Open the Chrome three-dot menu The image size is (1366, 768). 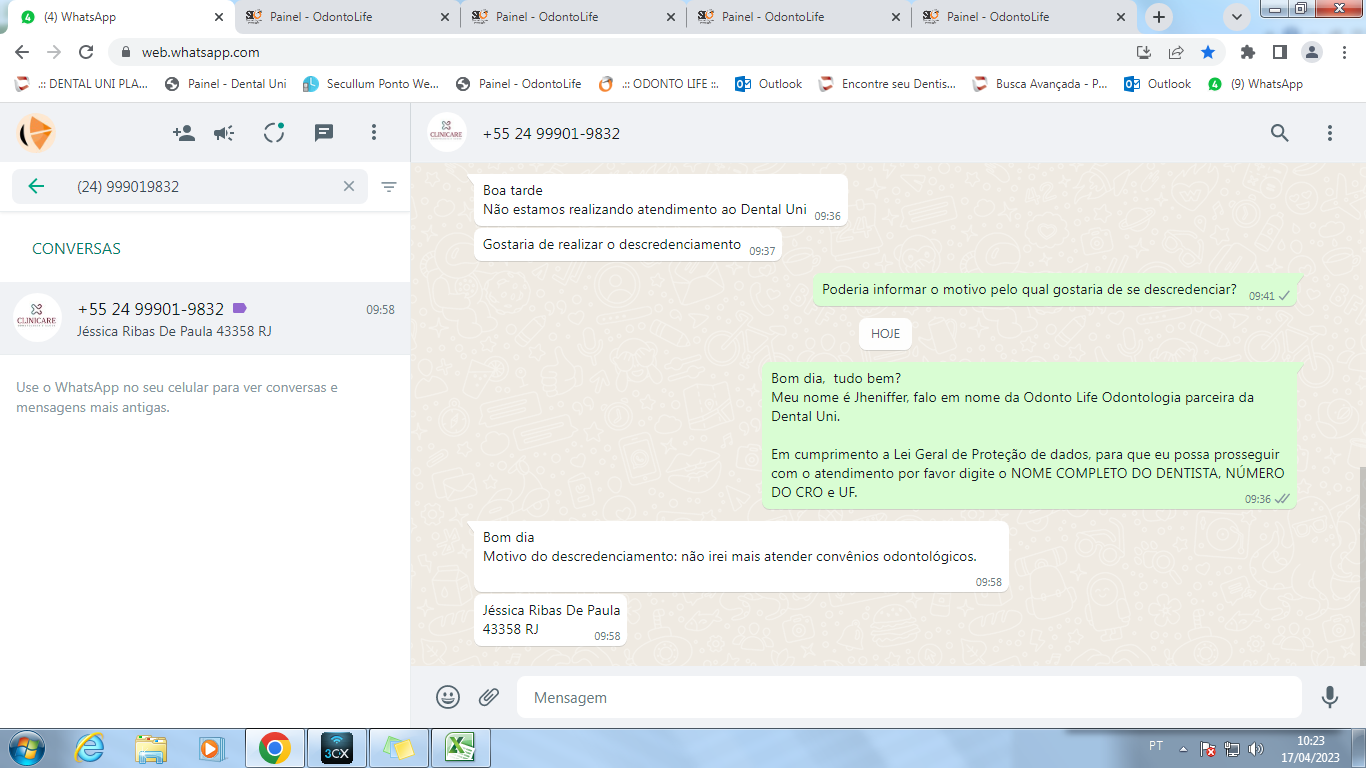[x=1343, y=52]
